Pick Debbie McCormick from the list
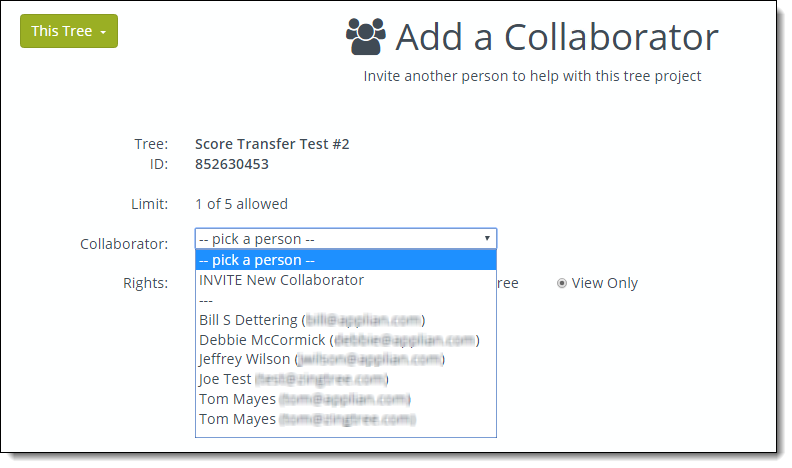The image size is (792, 468). click(346, 340)
